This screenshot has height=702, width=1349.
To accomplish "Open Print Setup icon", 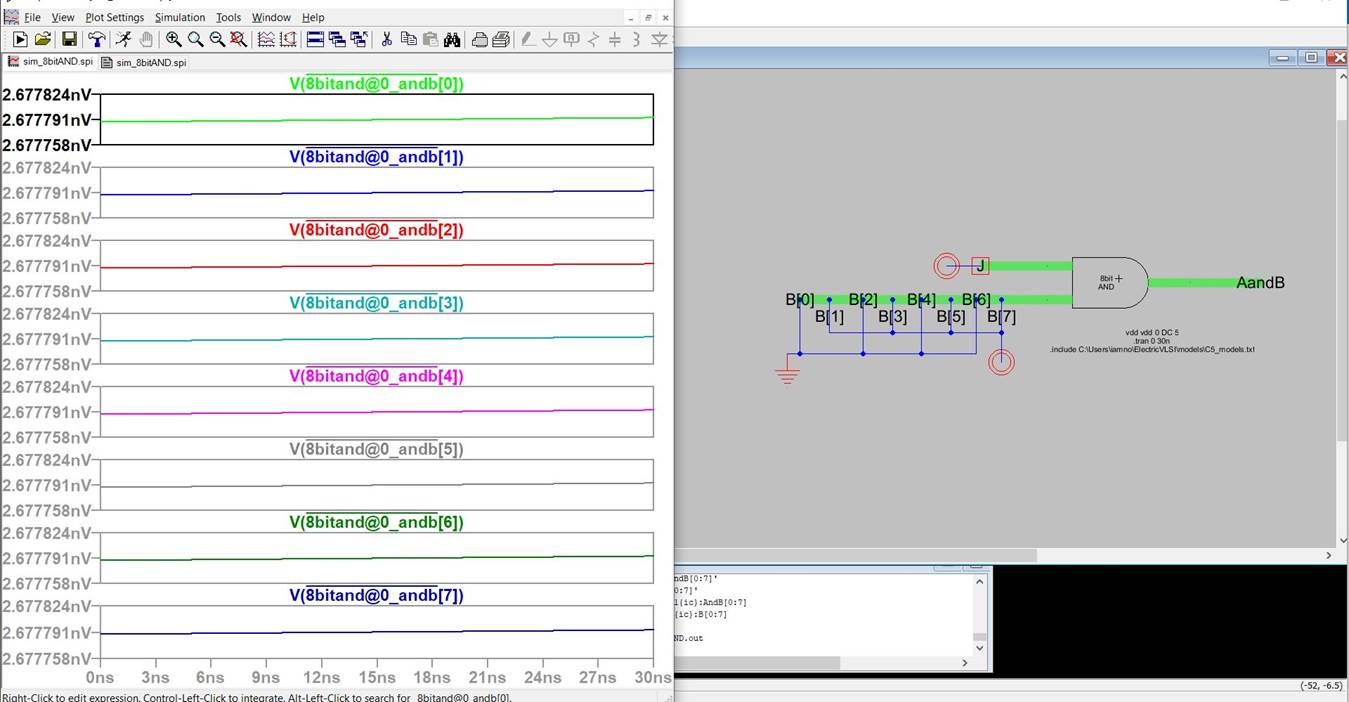I will click(480, 39).
